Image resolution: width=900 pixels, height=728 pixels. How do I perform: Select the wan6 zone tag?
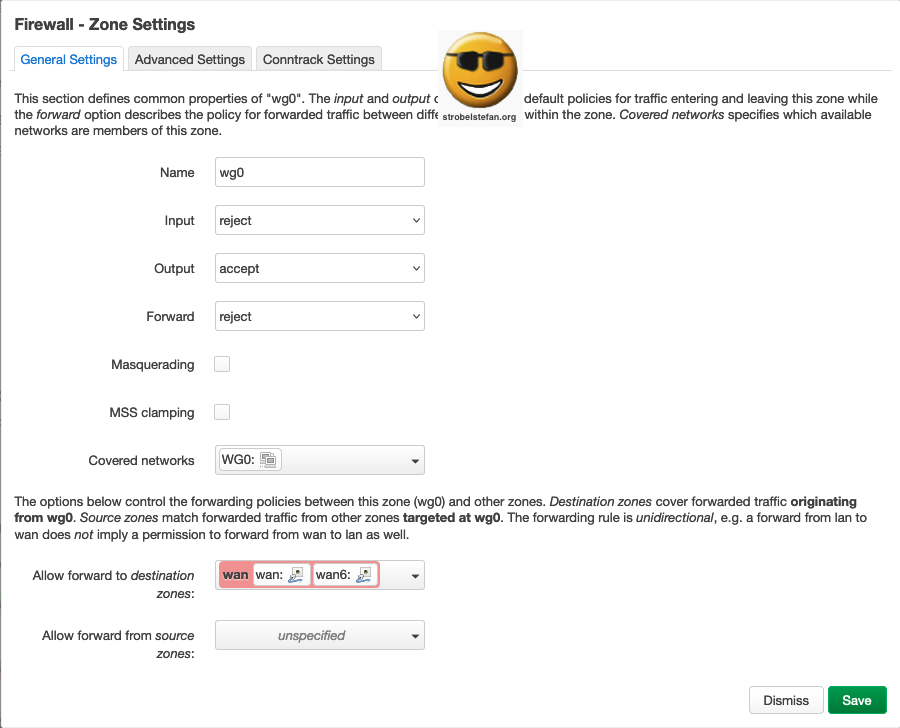click(334, 574)
